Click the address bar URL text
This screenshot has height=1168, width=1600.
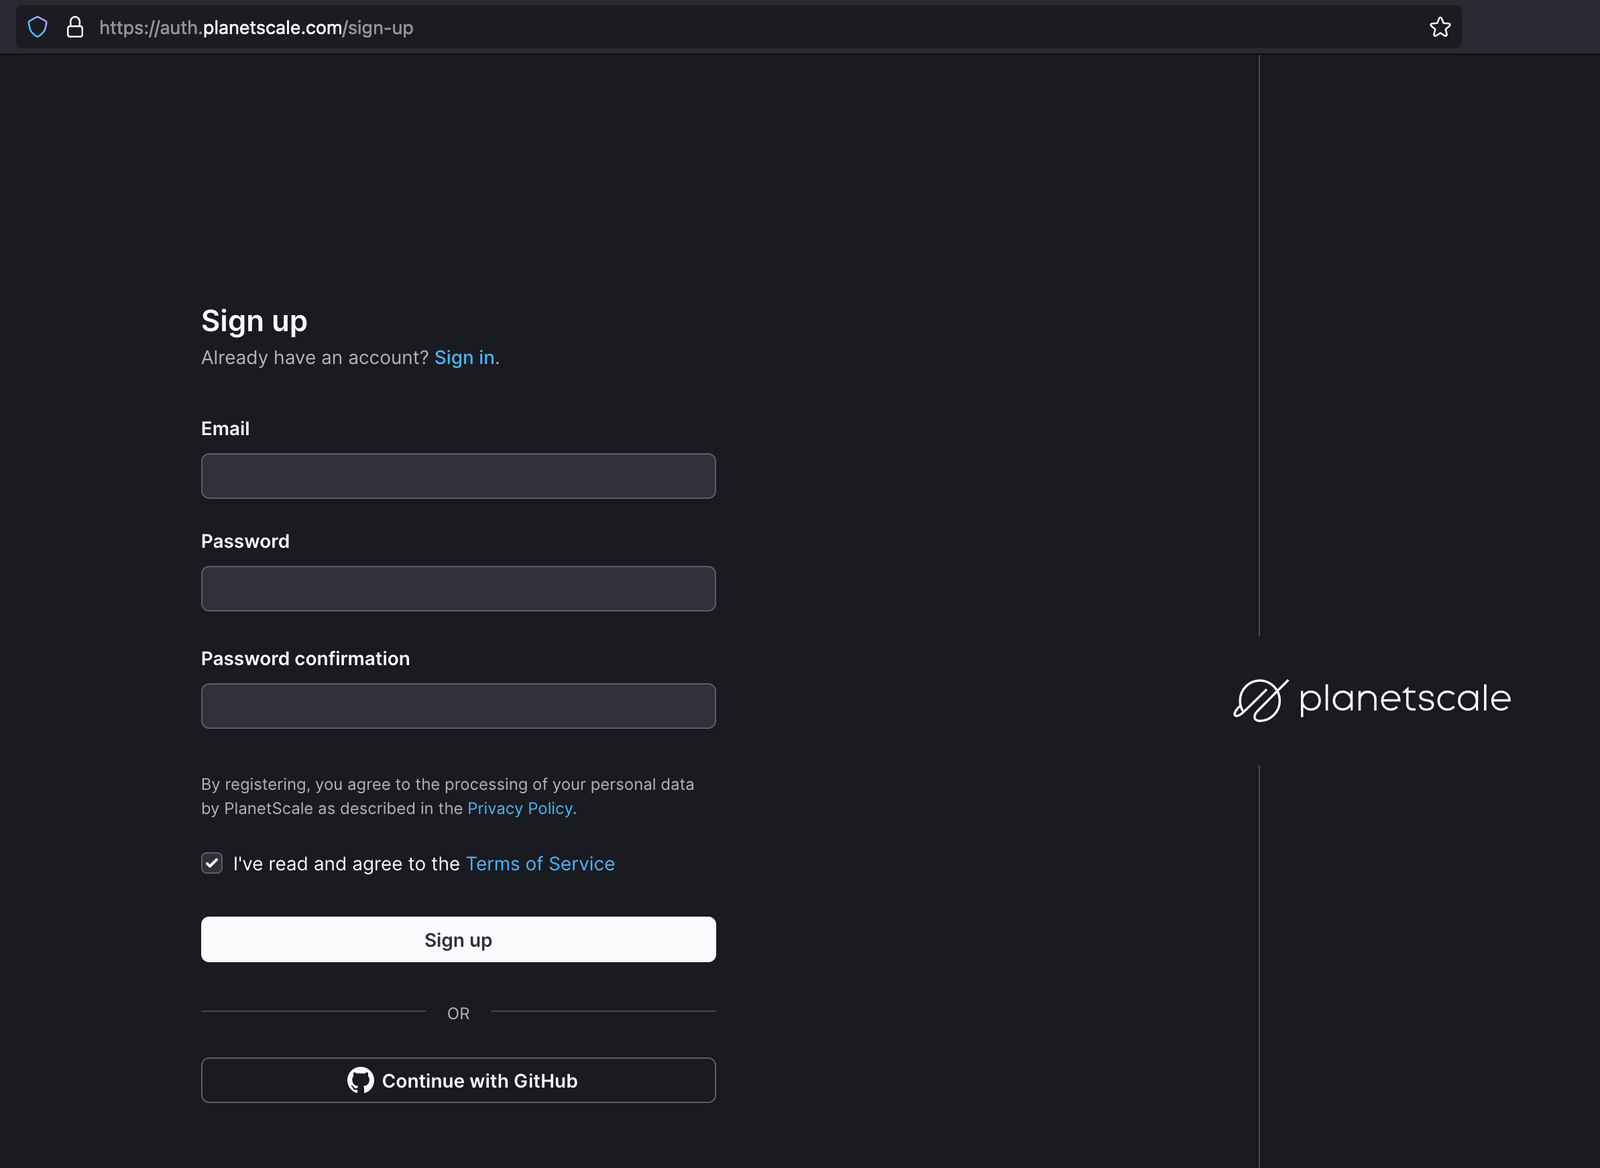click(256, 28)
